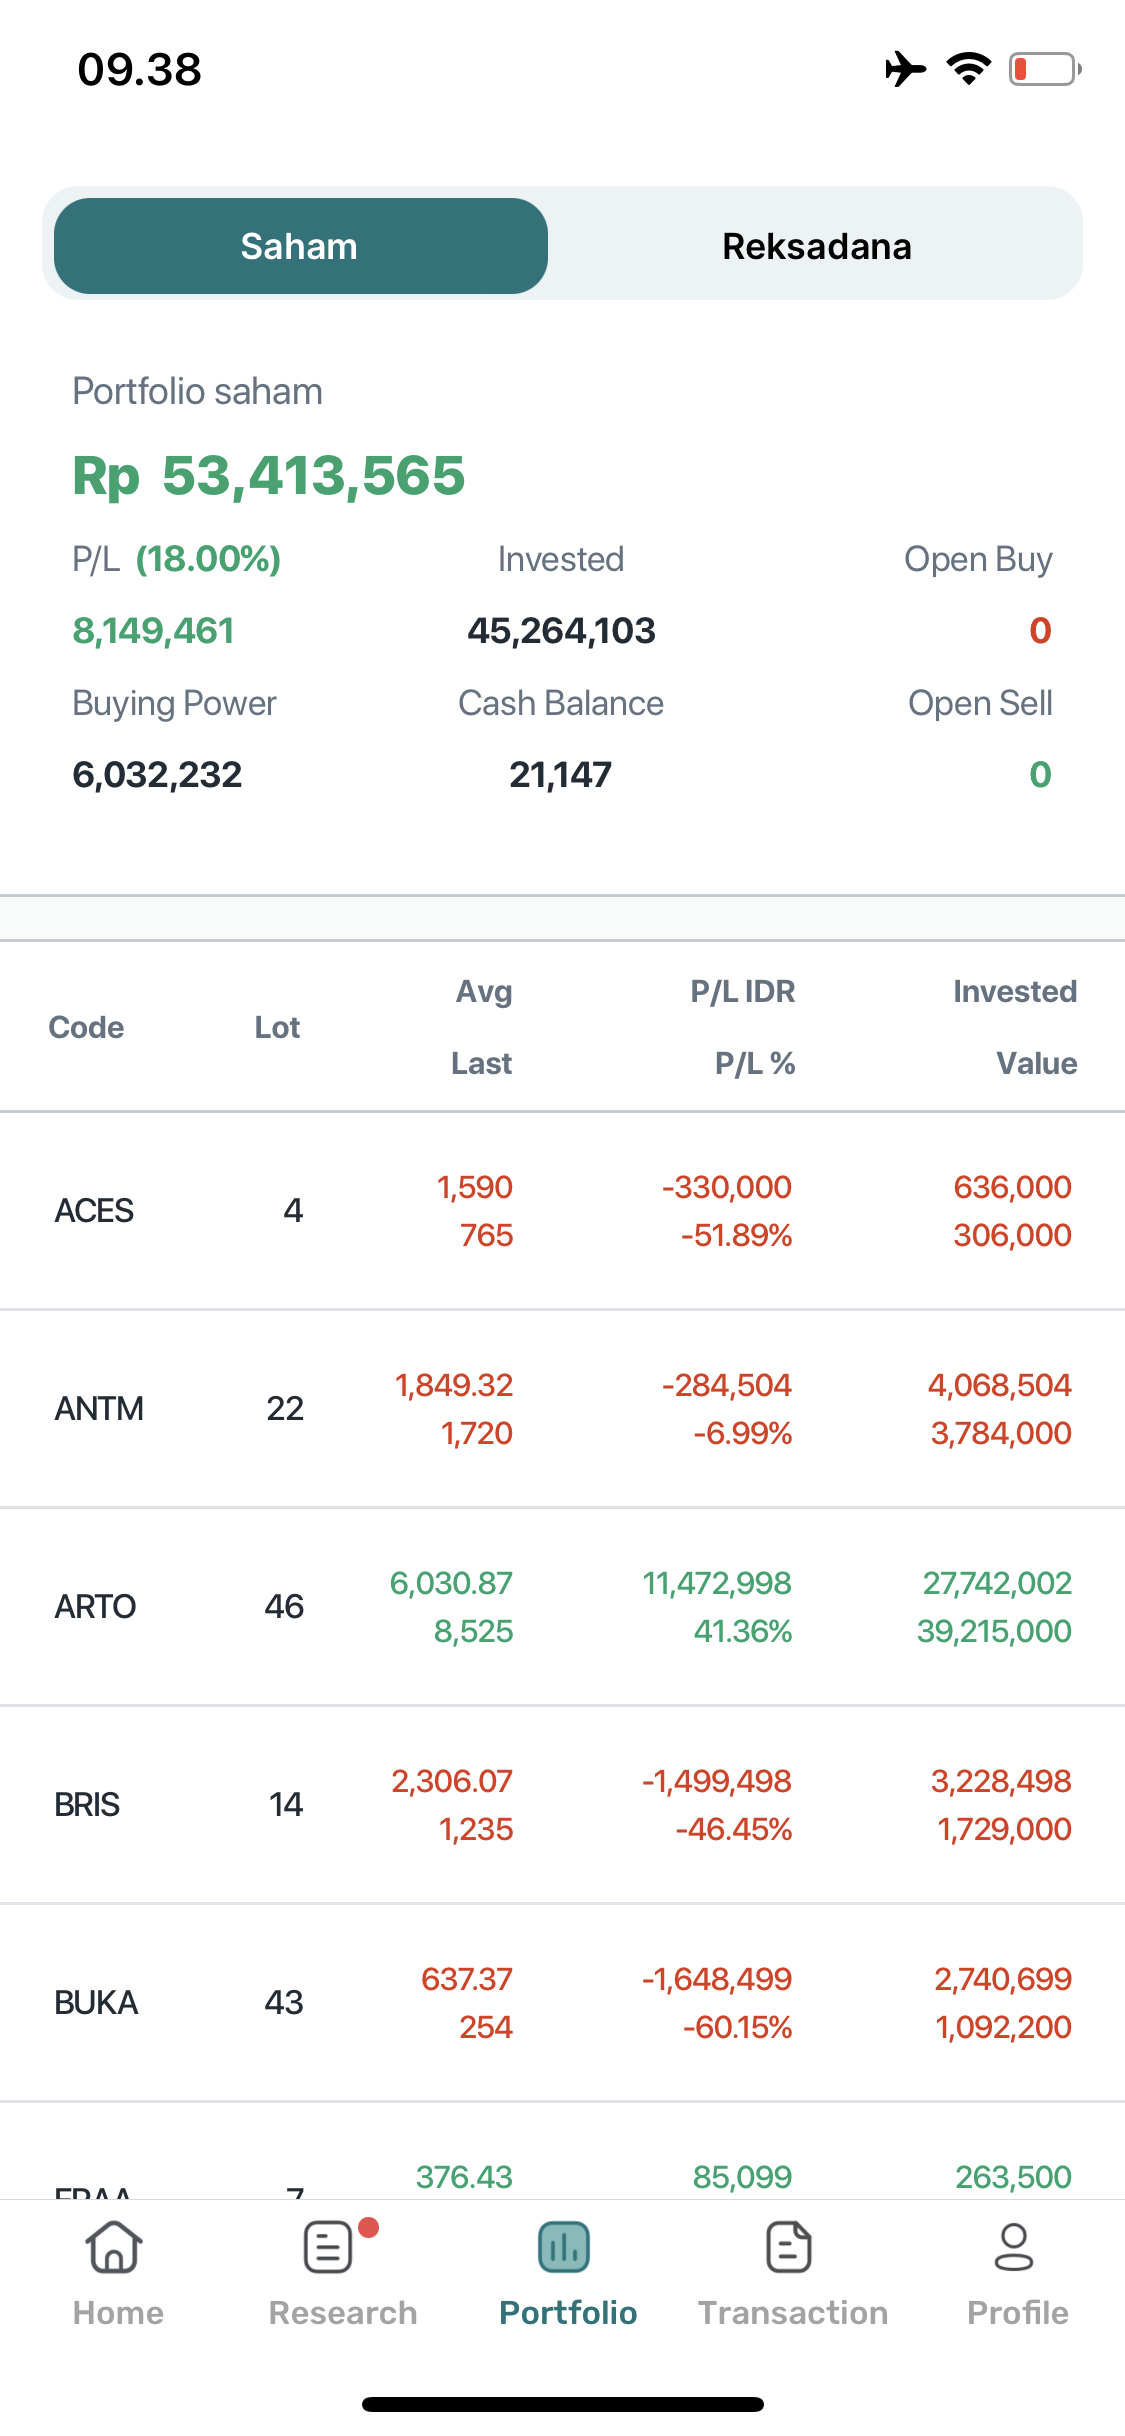The height and width of the screenshot is (2436, 1125).
Task: Sort by P/L IDR column header
Action: [x=742, y=991]
